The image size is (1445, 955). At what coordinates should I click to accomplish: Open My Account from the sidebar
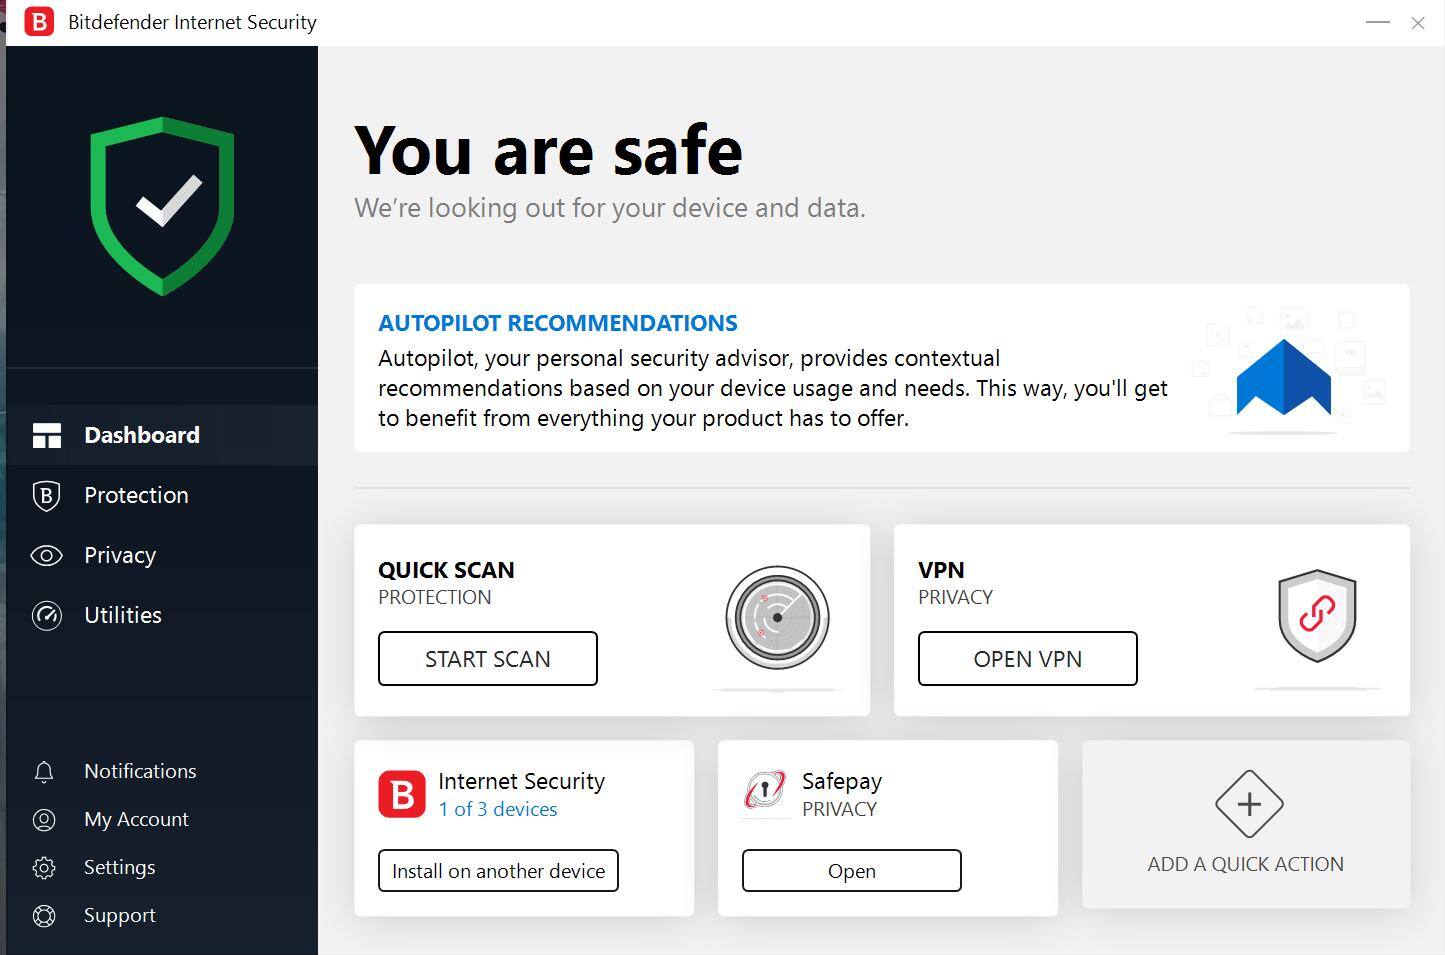coord(136,819)
